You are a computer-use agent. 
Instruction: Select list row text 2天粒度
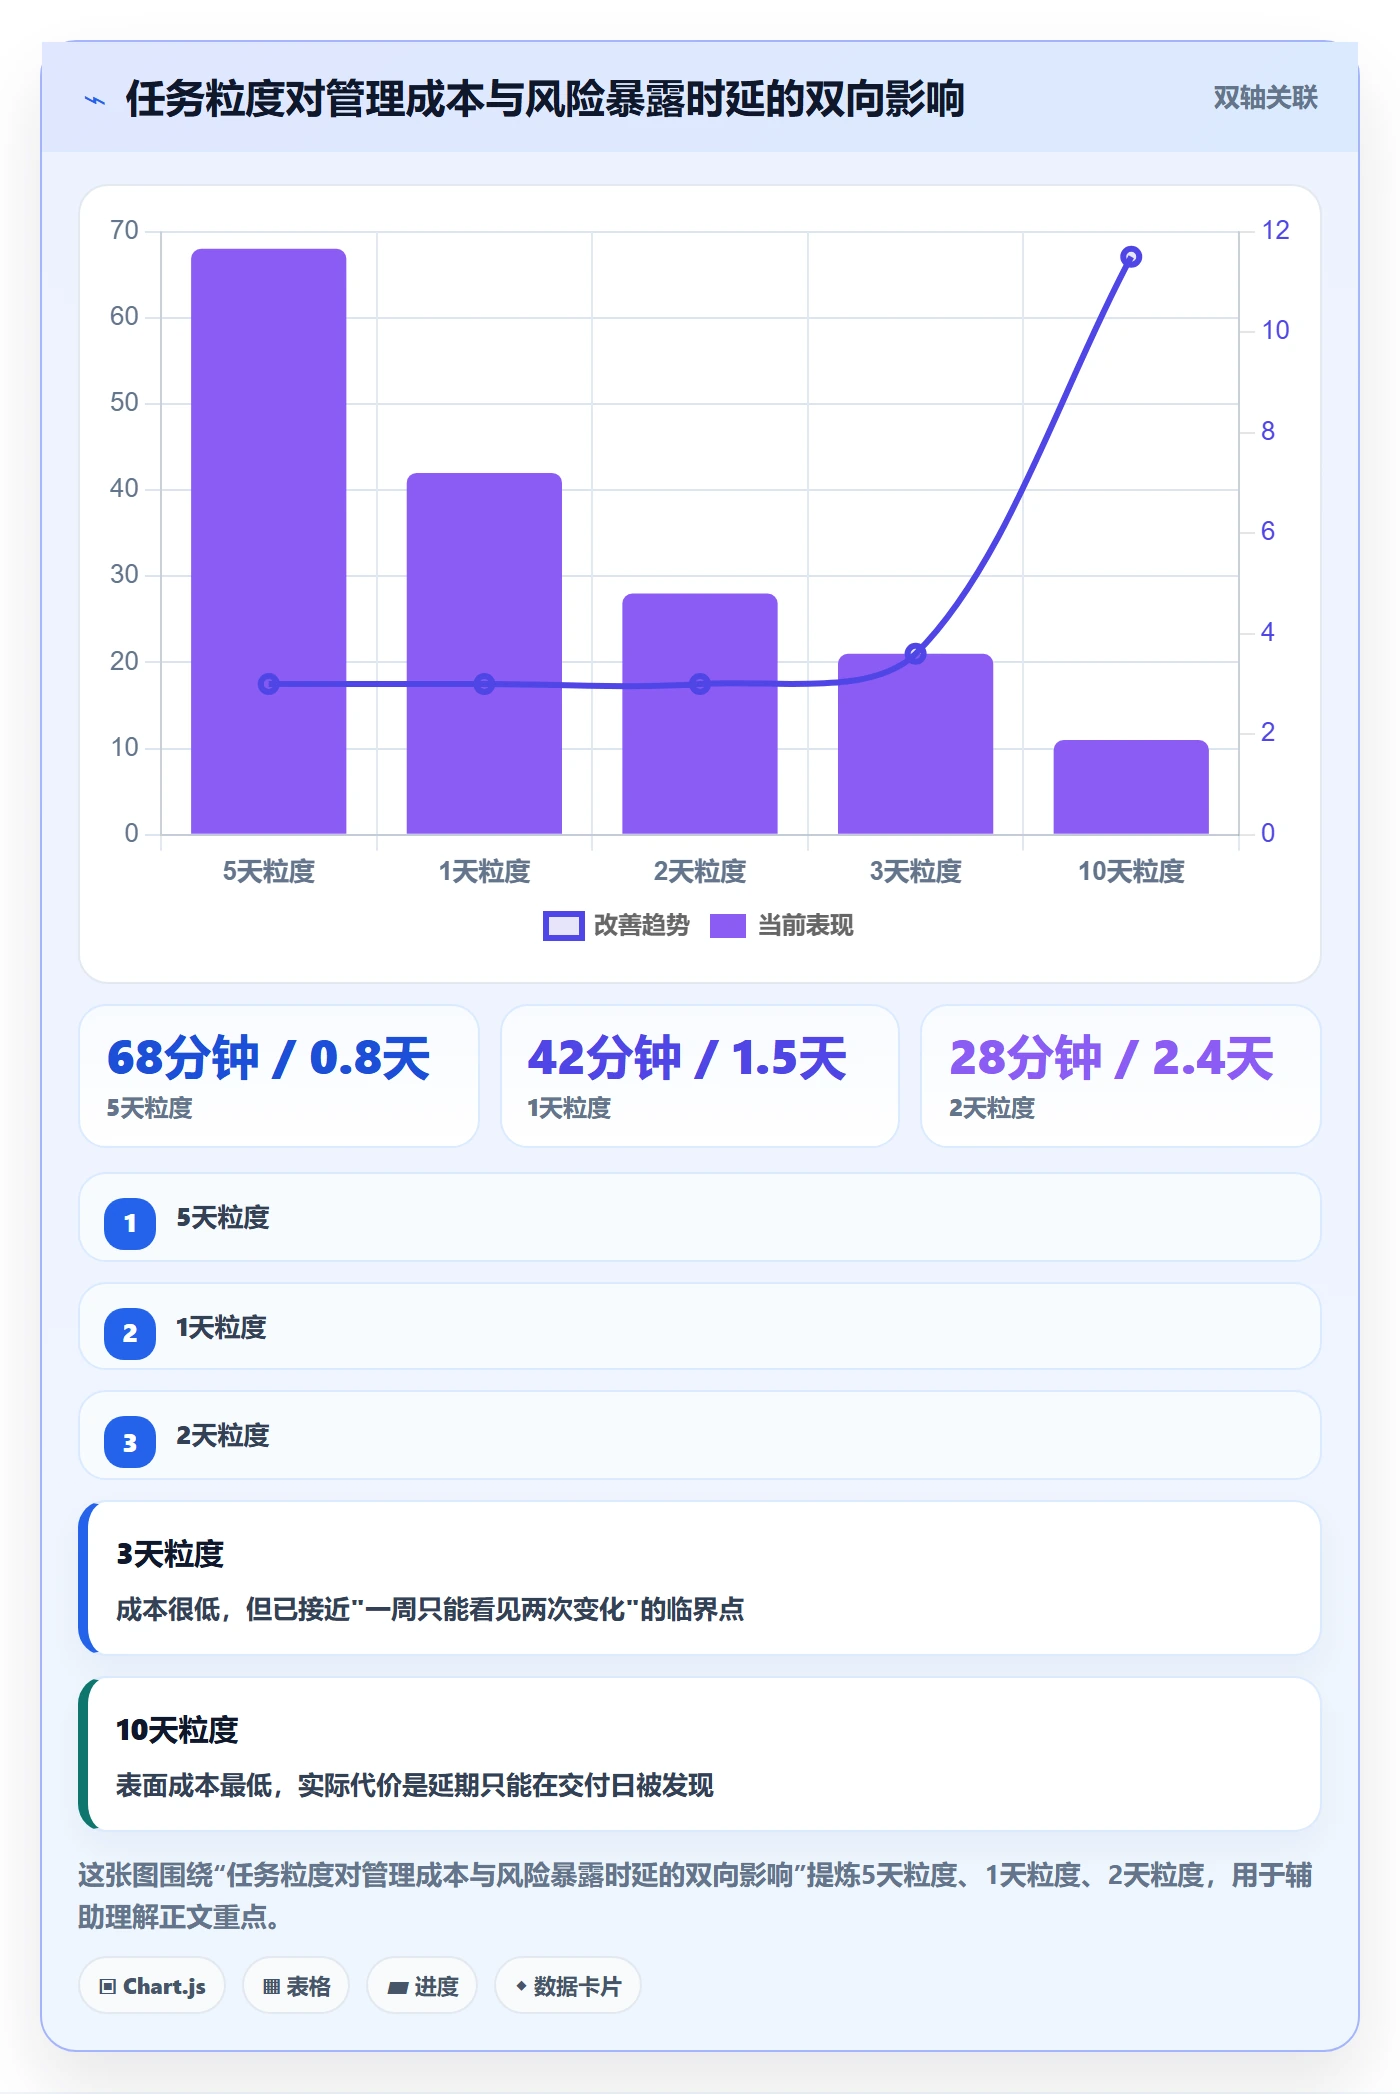[223, 1436]
